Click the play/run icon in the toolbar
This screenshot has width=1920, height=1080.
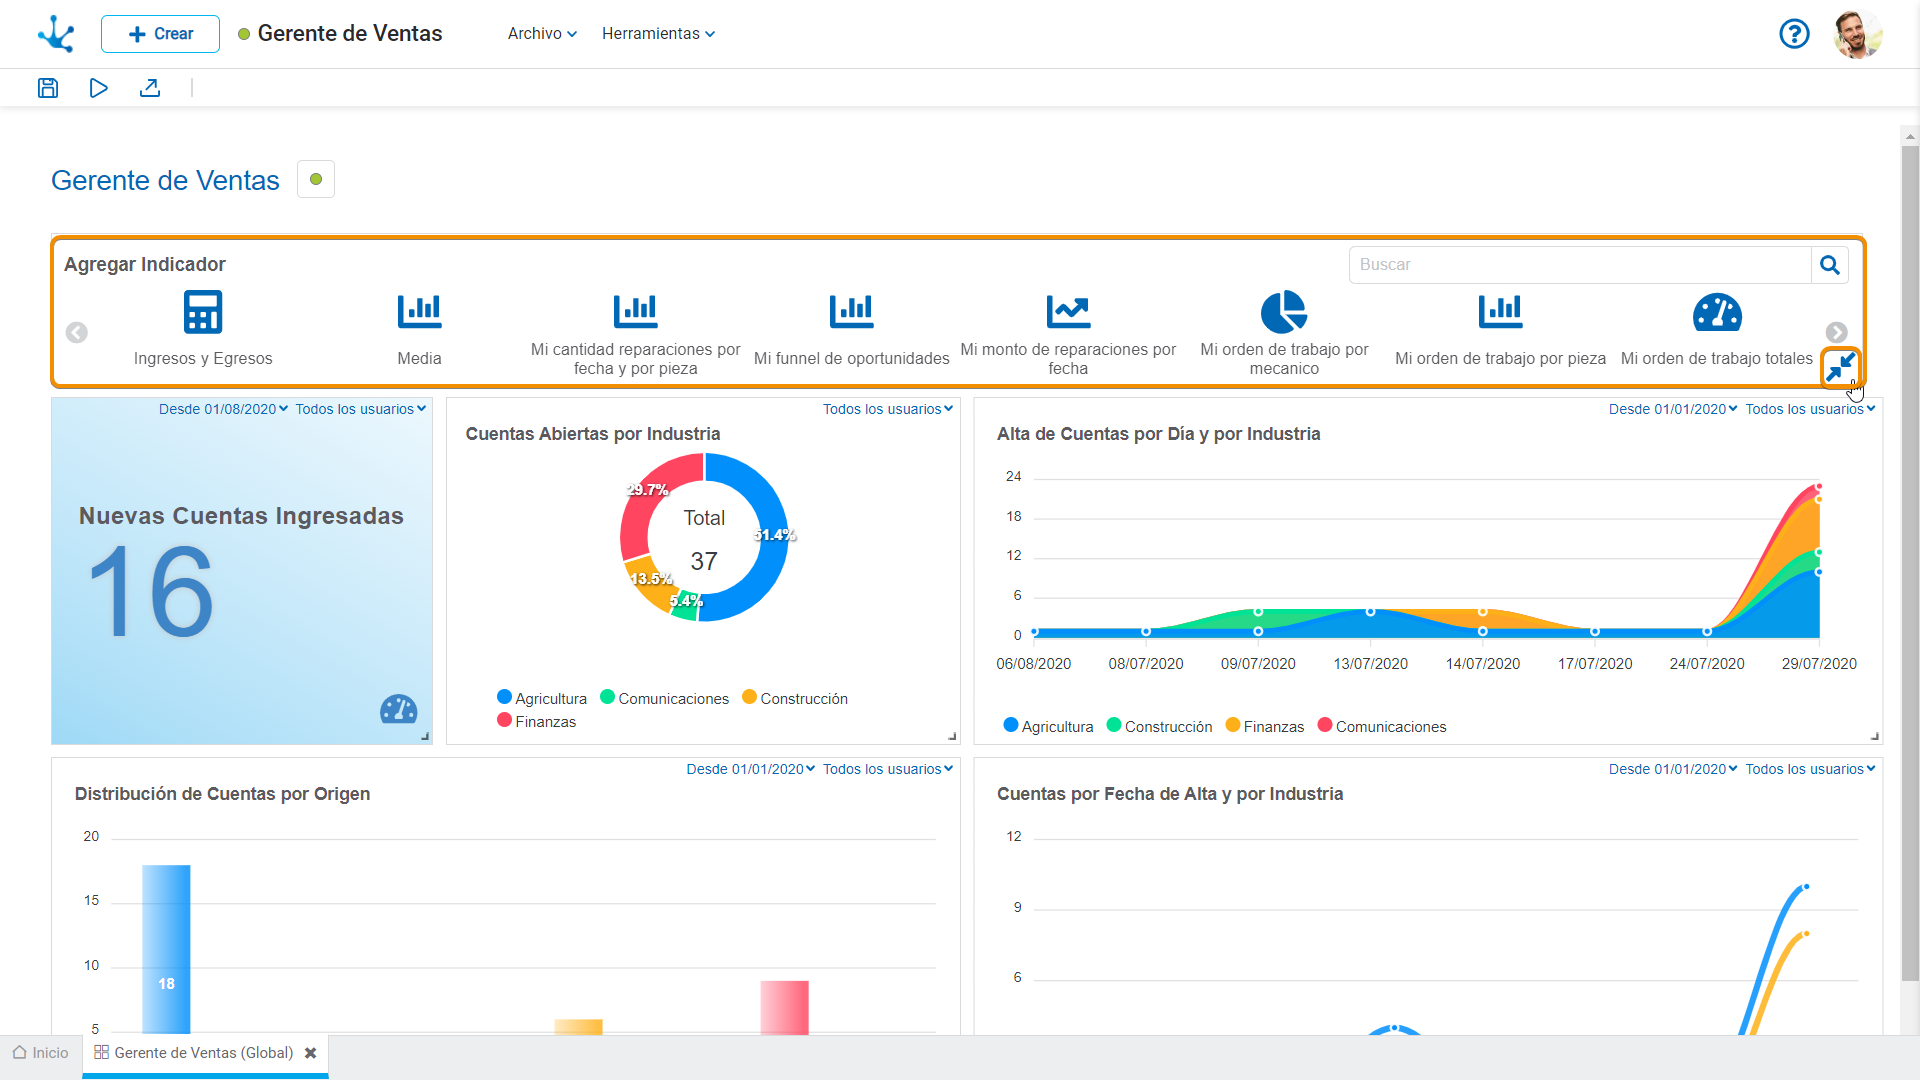tap(98, 88)
